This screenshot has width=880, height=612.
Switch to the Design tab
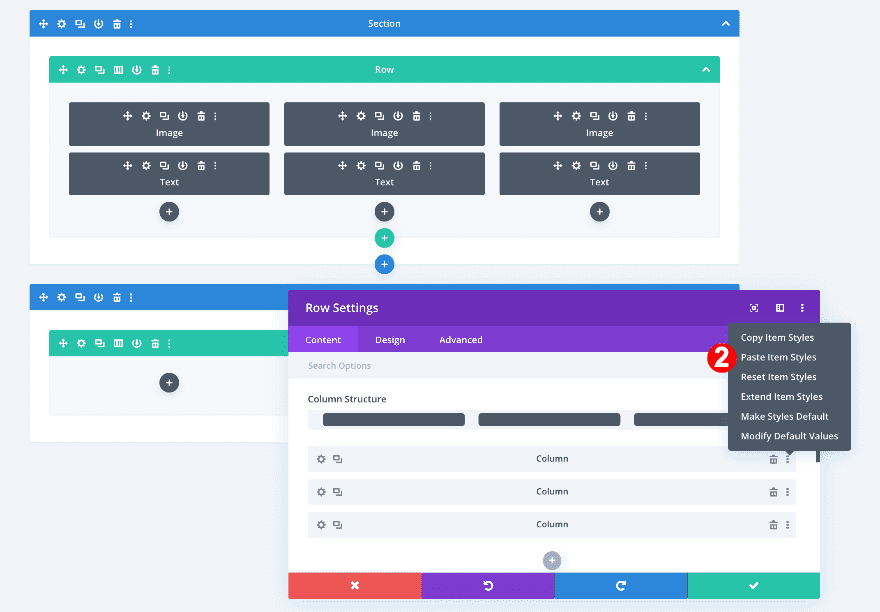pyautogui.click(x=390, y=339)
